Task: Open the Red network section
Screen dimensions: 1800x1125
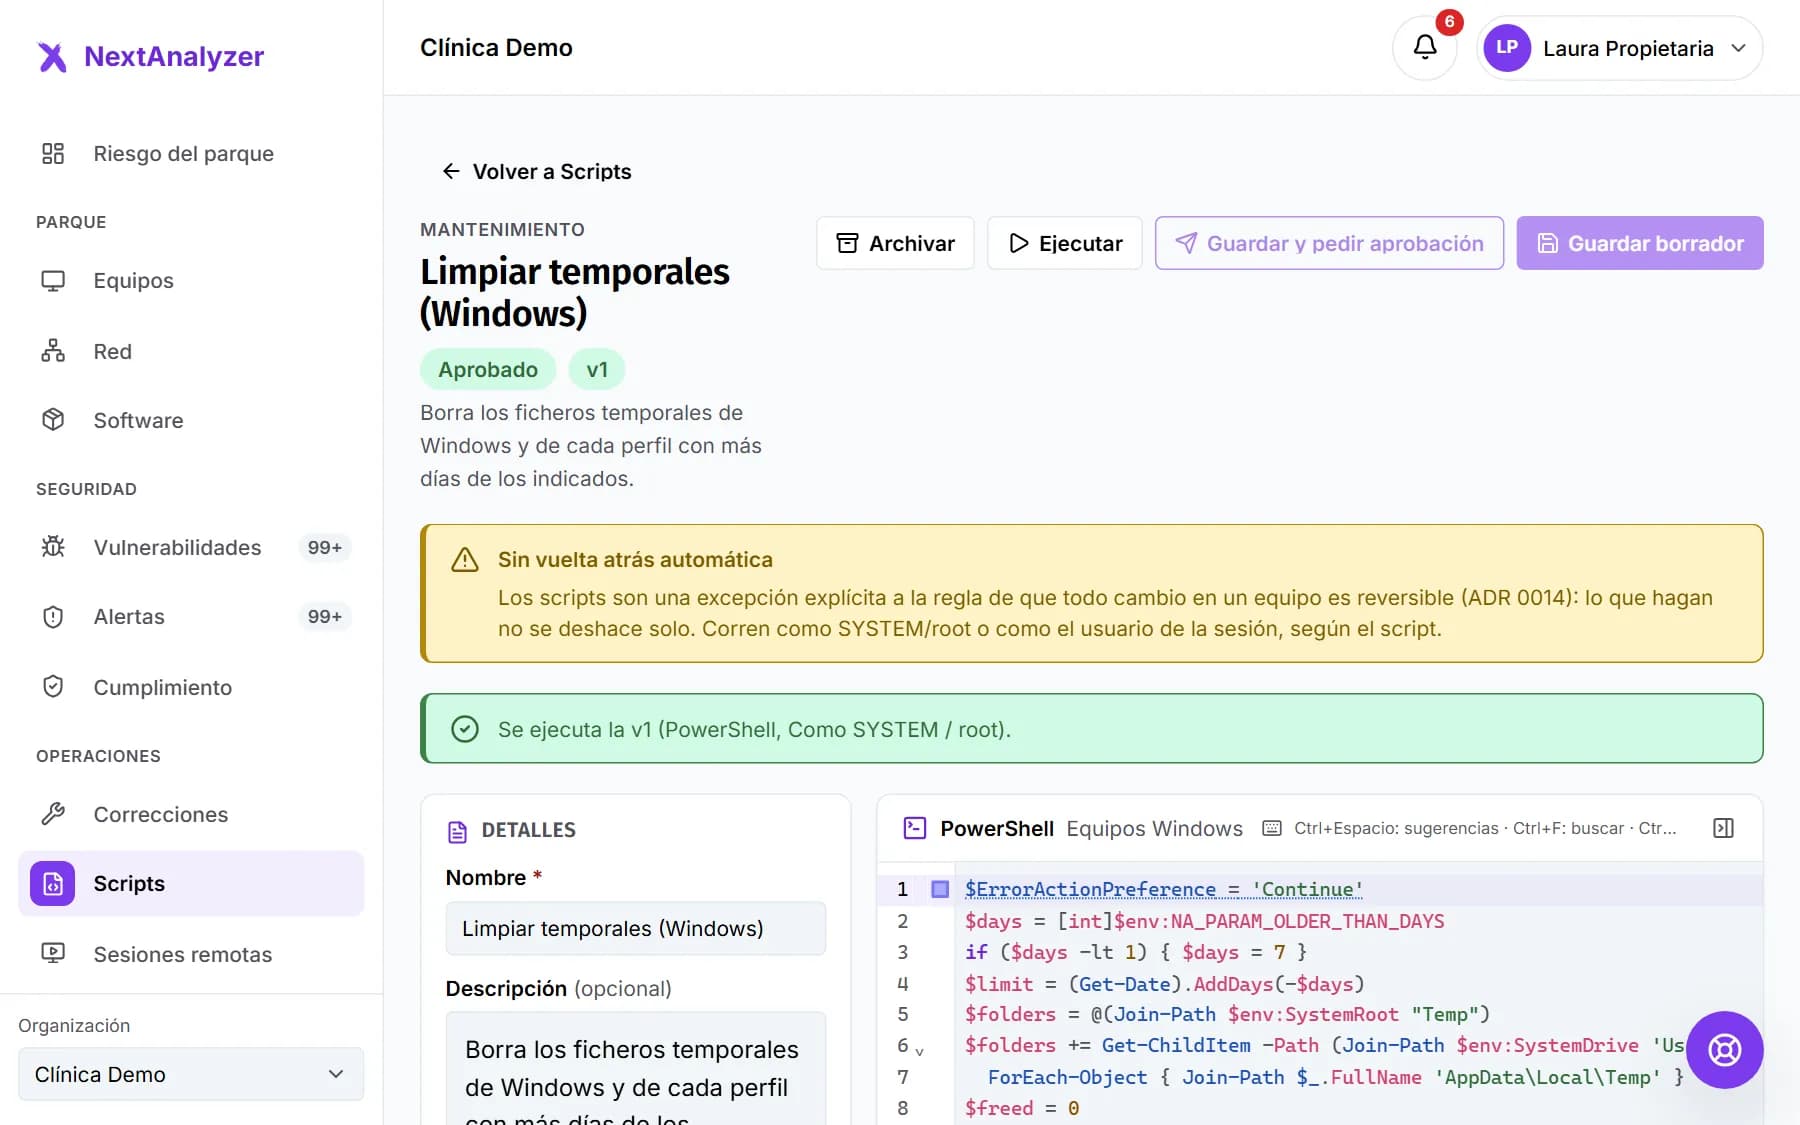Action: [191, 351]
